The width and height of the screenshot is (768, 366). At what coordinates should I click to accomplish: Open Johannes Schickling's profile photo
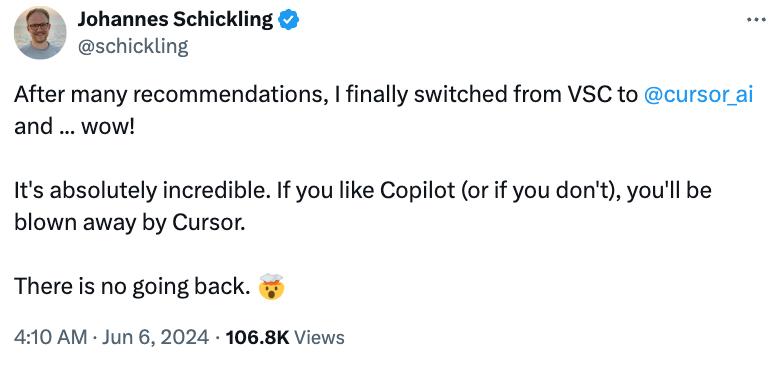click(x=40, y=33)
